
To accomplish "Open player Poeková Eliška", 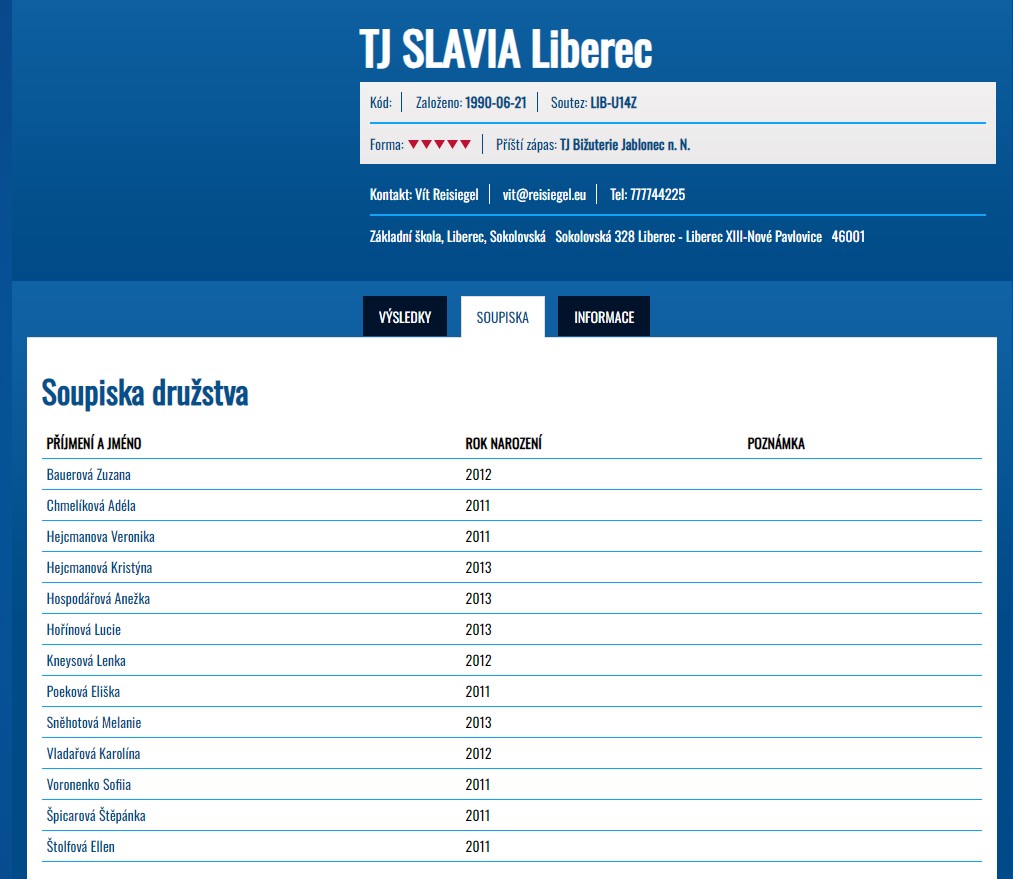I will click(83, 692).
